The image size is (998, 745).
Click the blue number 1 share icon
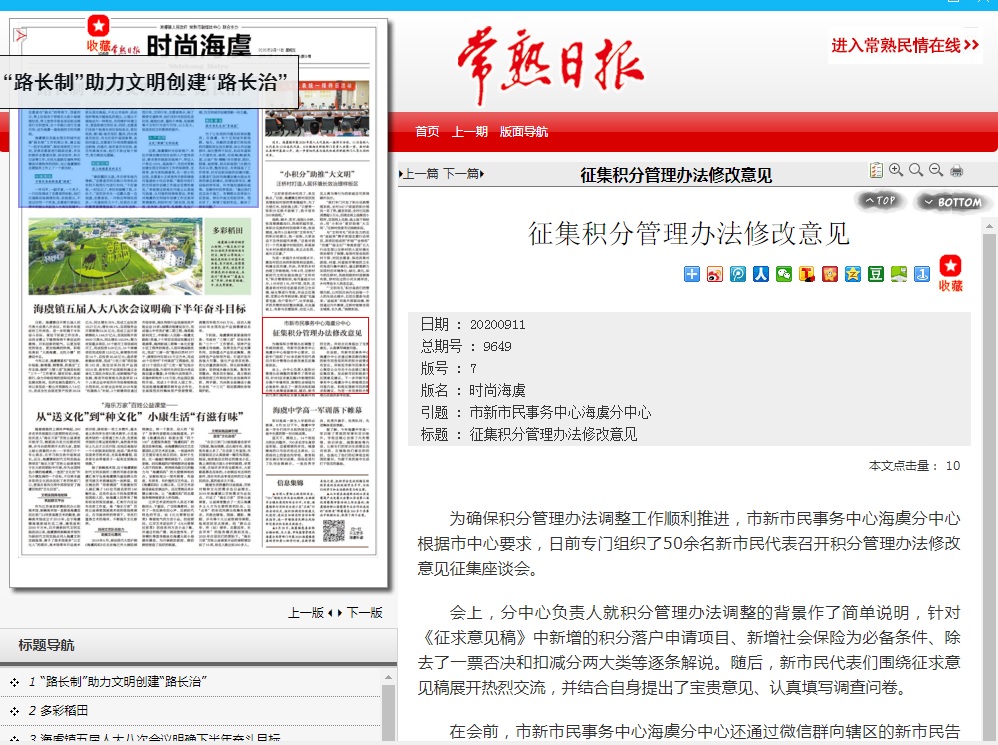(922, 274)
